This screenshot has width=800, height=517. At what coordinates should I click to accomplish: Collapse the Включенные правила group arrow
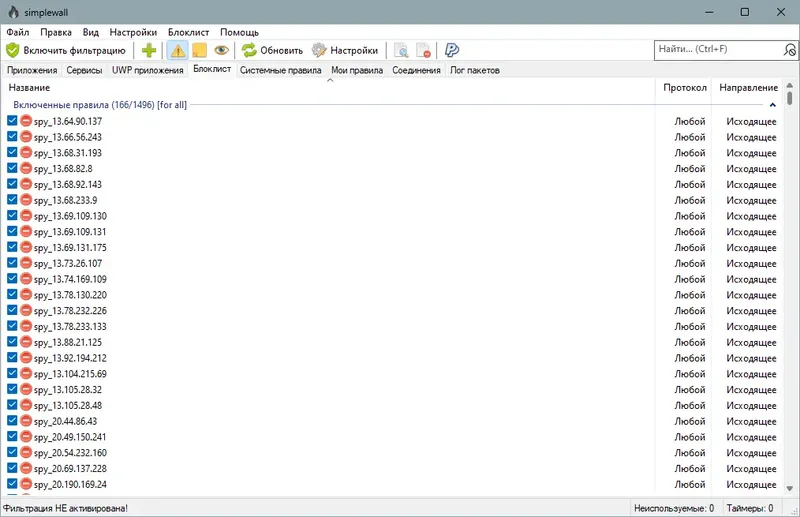772,105
